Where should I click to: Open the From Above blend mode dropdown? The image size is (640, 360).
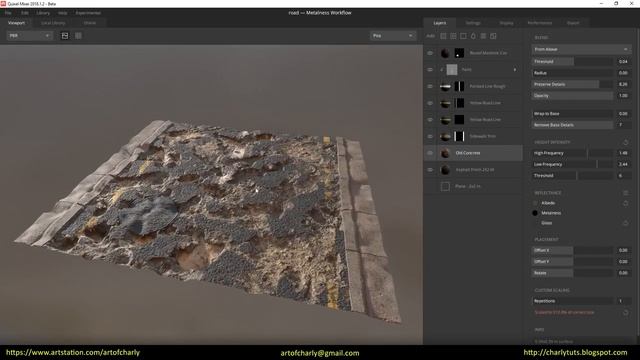tap(581, 49)
